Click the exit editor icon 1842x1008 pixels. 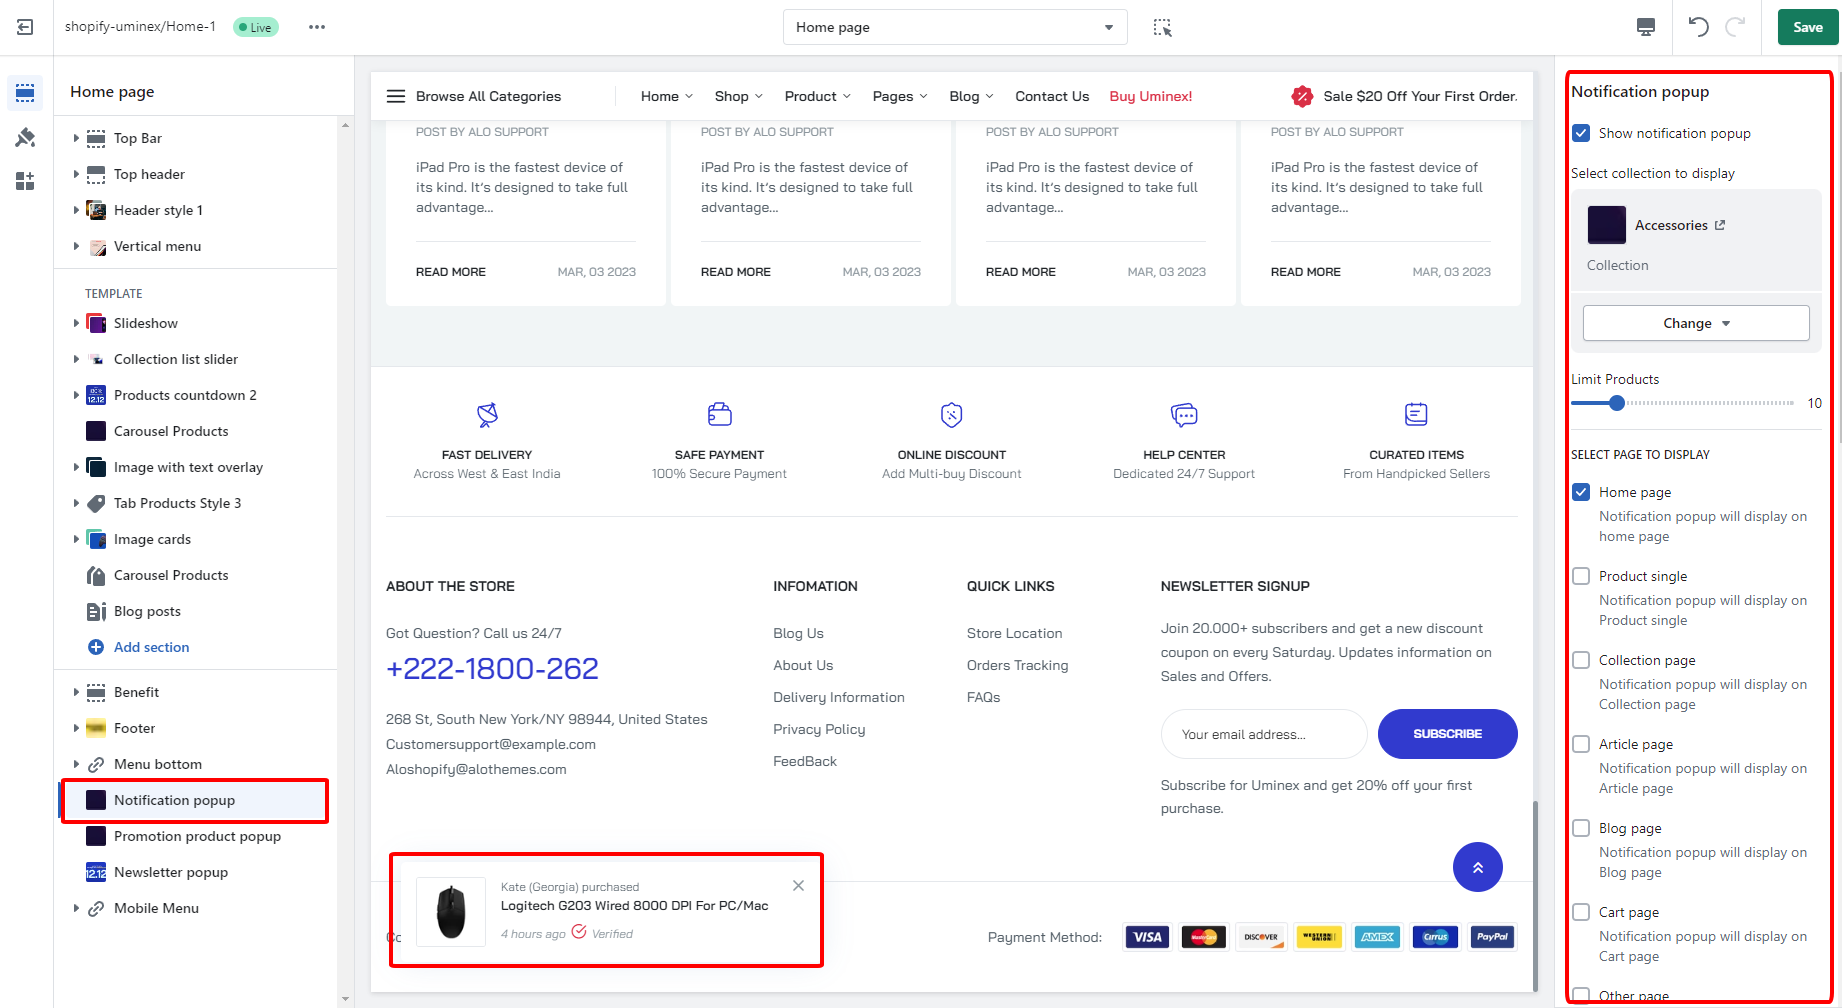25,27
